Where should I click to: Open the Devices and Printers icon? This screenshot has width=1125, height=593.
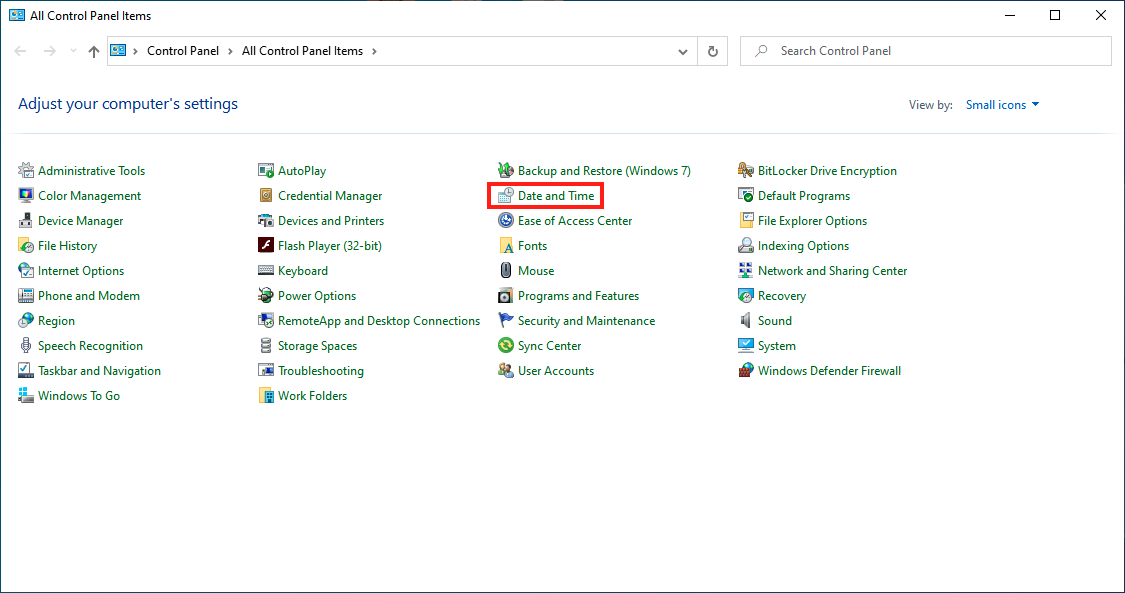[x=266, y=221]
